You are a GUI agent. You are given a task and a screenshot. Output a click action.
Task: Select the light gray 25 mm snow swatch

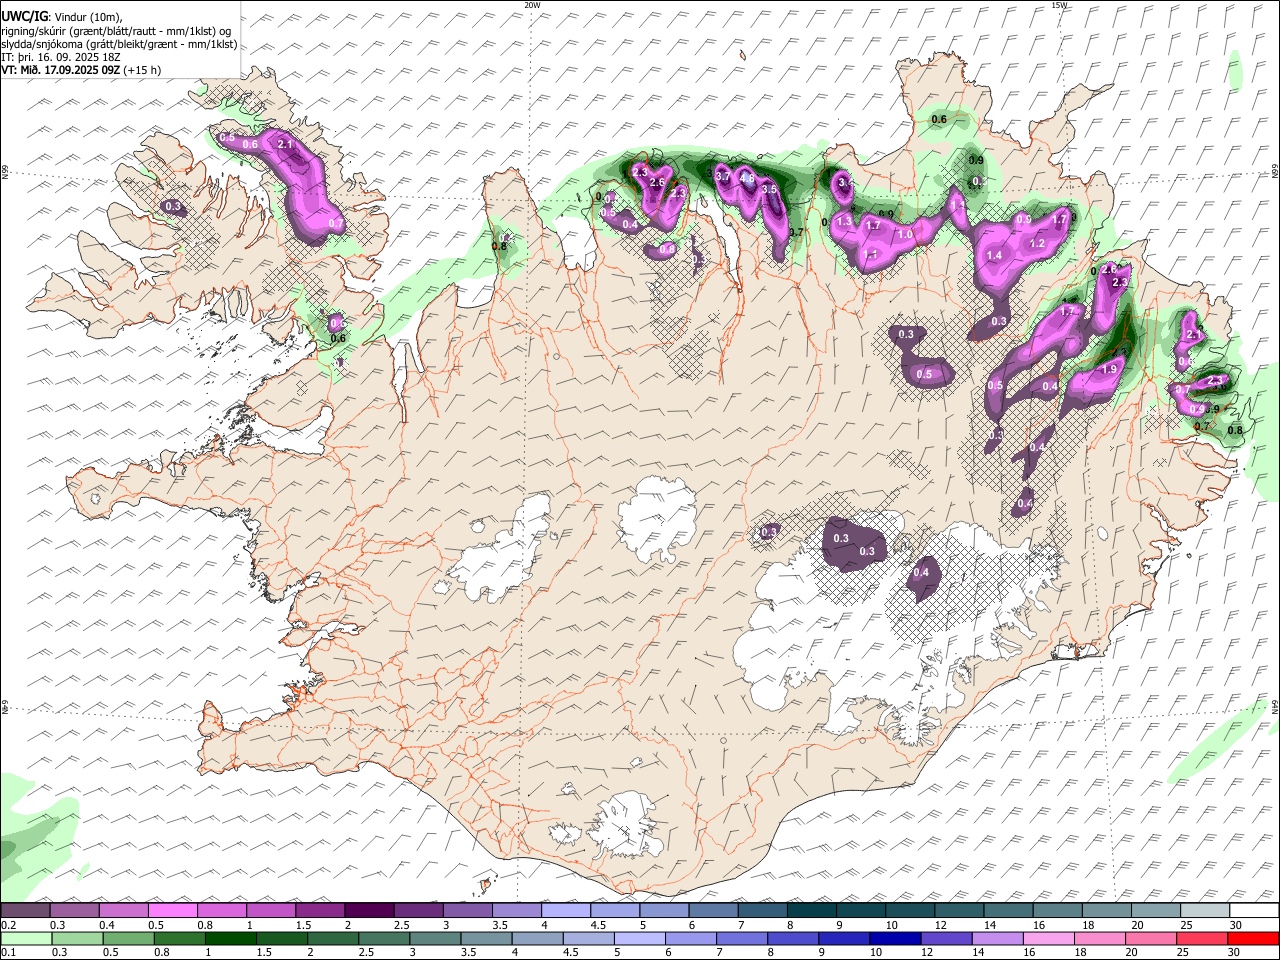point(1205,910)
